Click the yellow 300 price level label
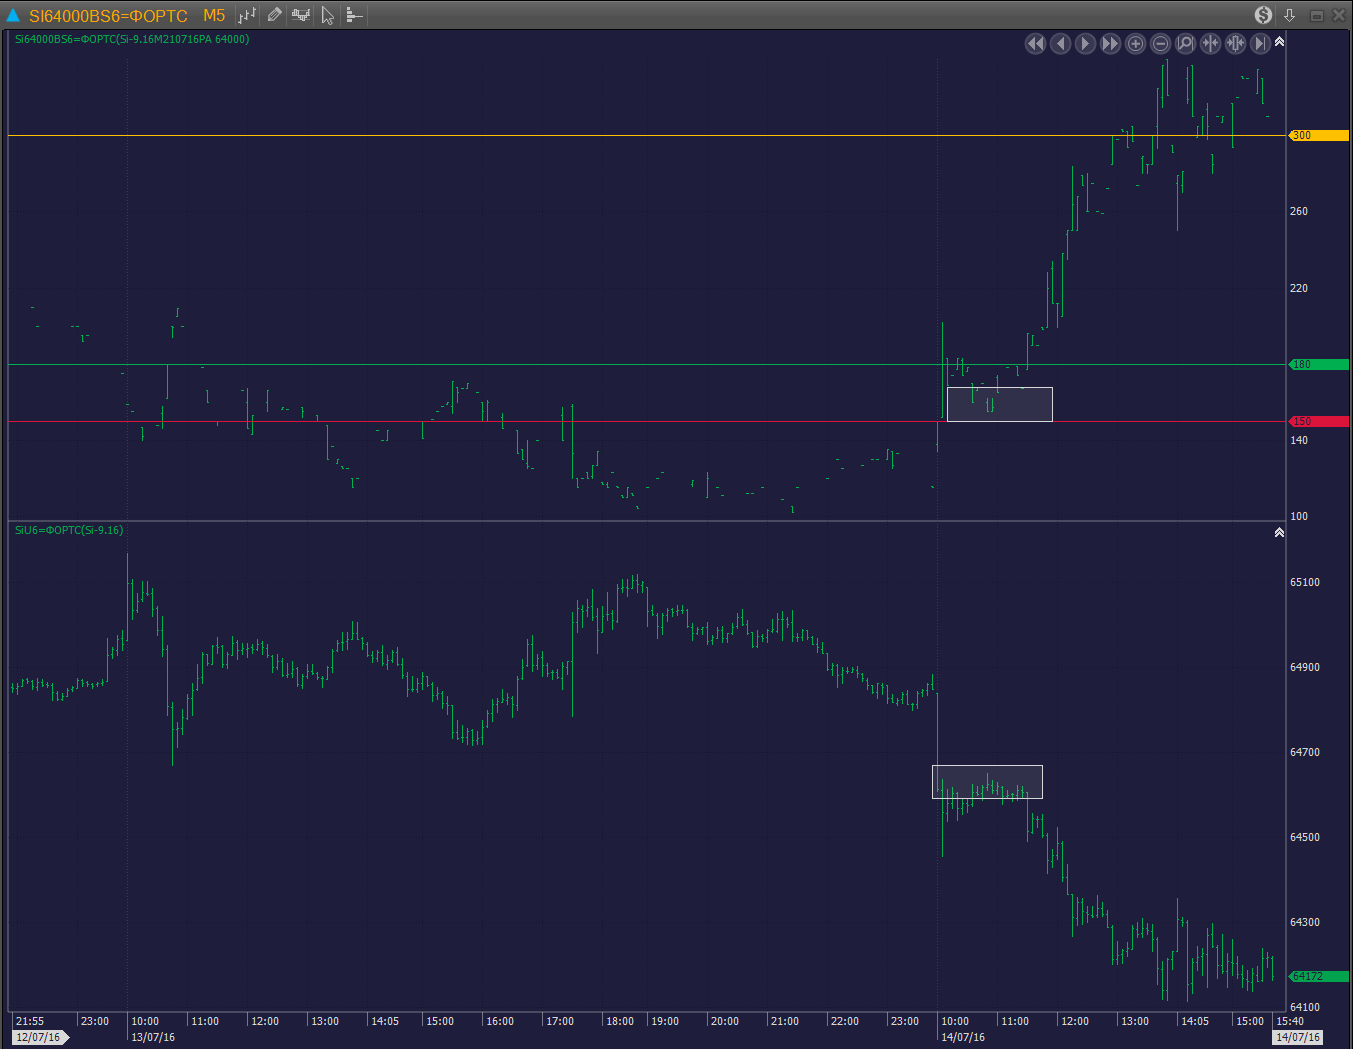The width and height of the screenshot is (1353, 1049). (1318, 135)
